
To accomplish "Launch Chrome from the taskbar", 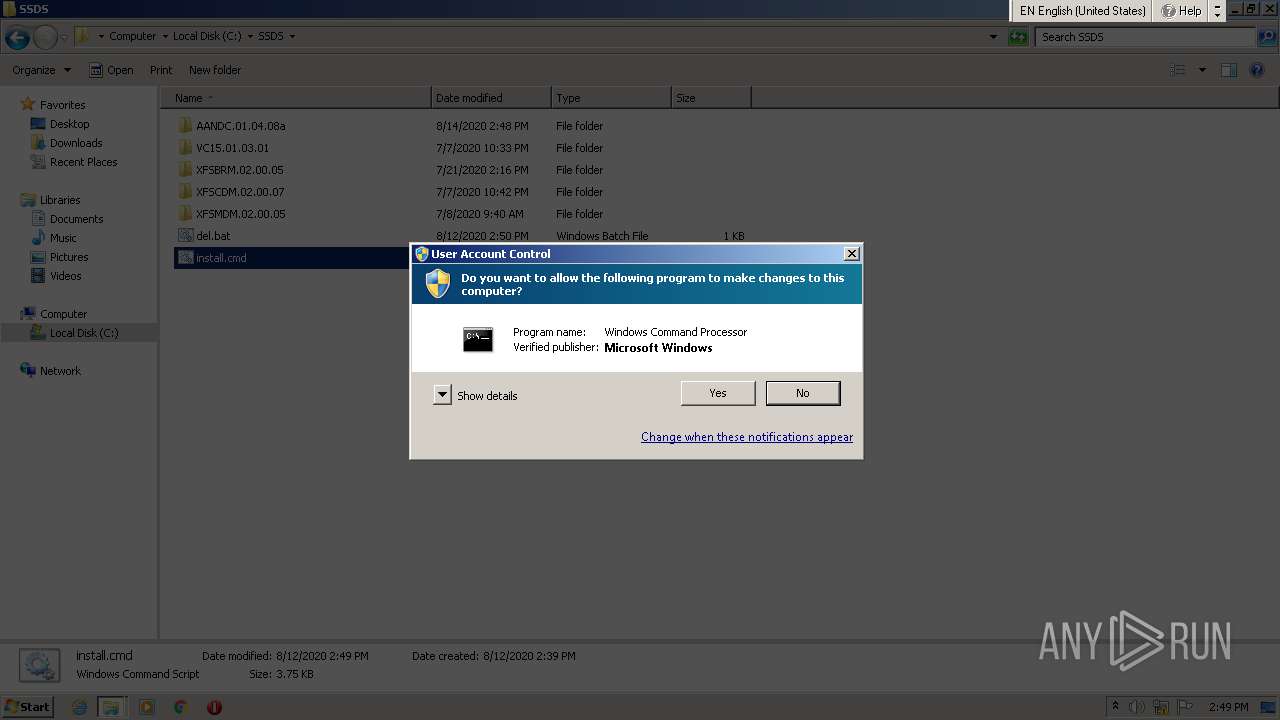I will click(180, 707).
